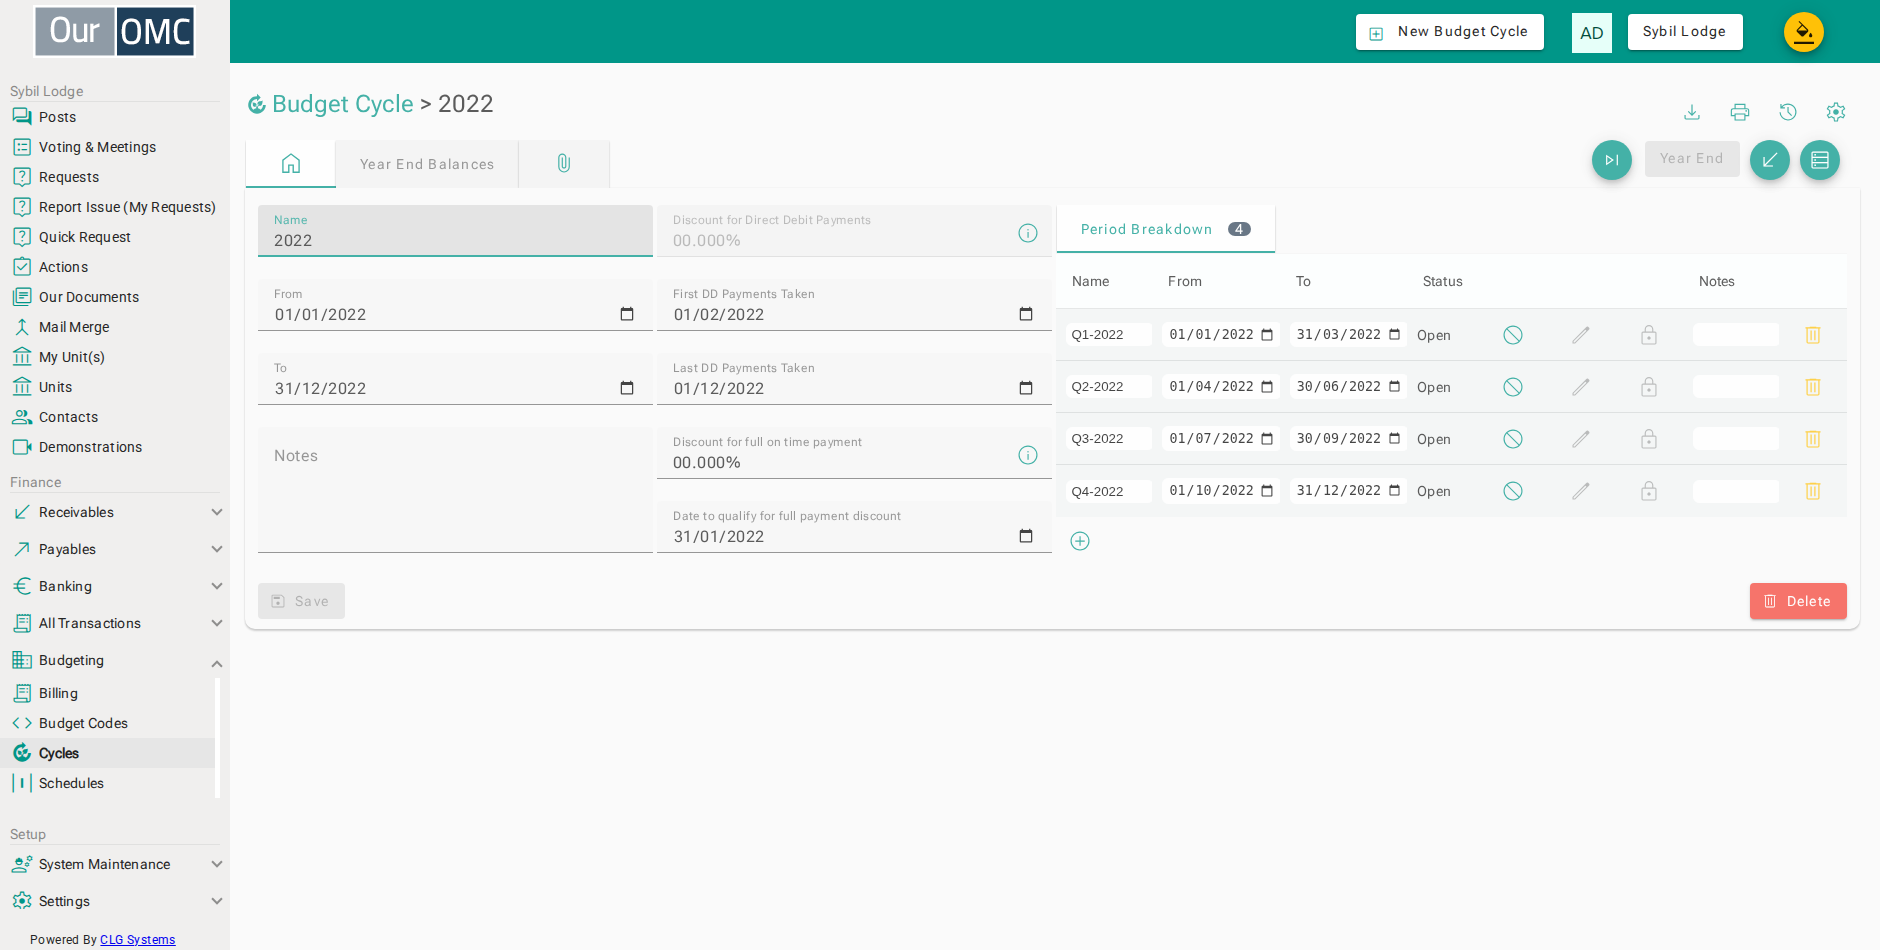Delete Q1-2022 with trash icon

click(x=1813, y=335)
